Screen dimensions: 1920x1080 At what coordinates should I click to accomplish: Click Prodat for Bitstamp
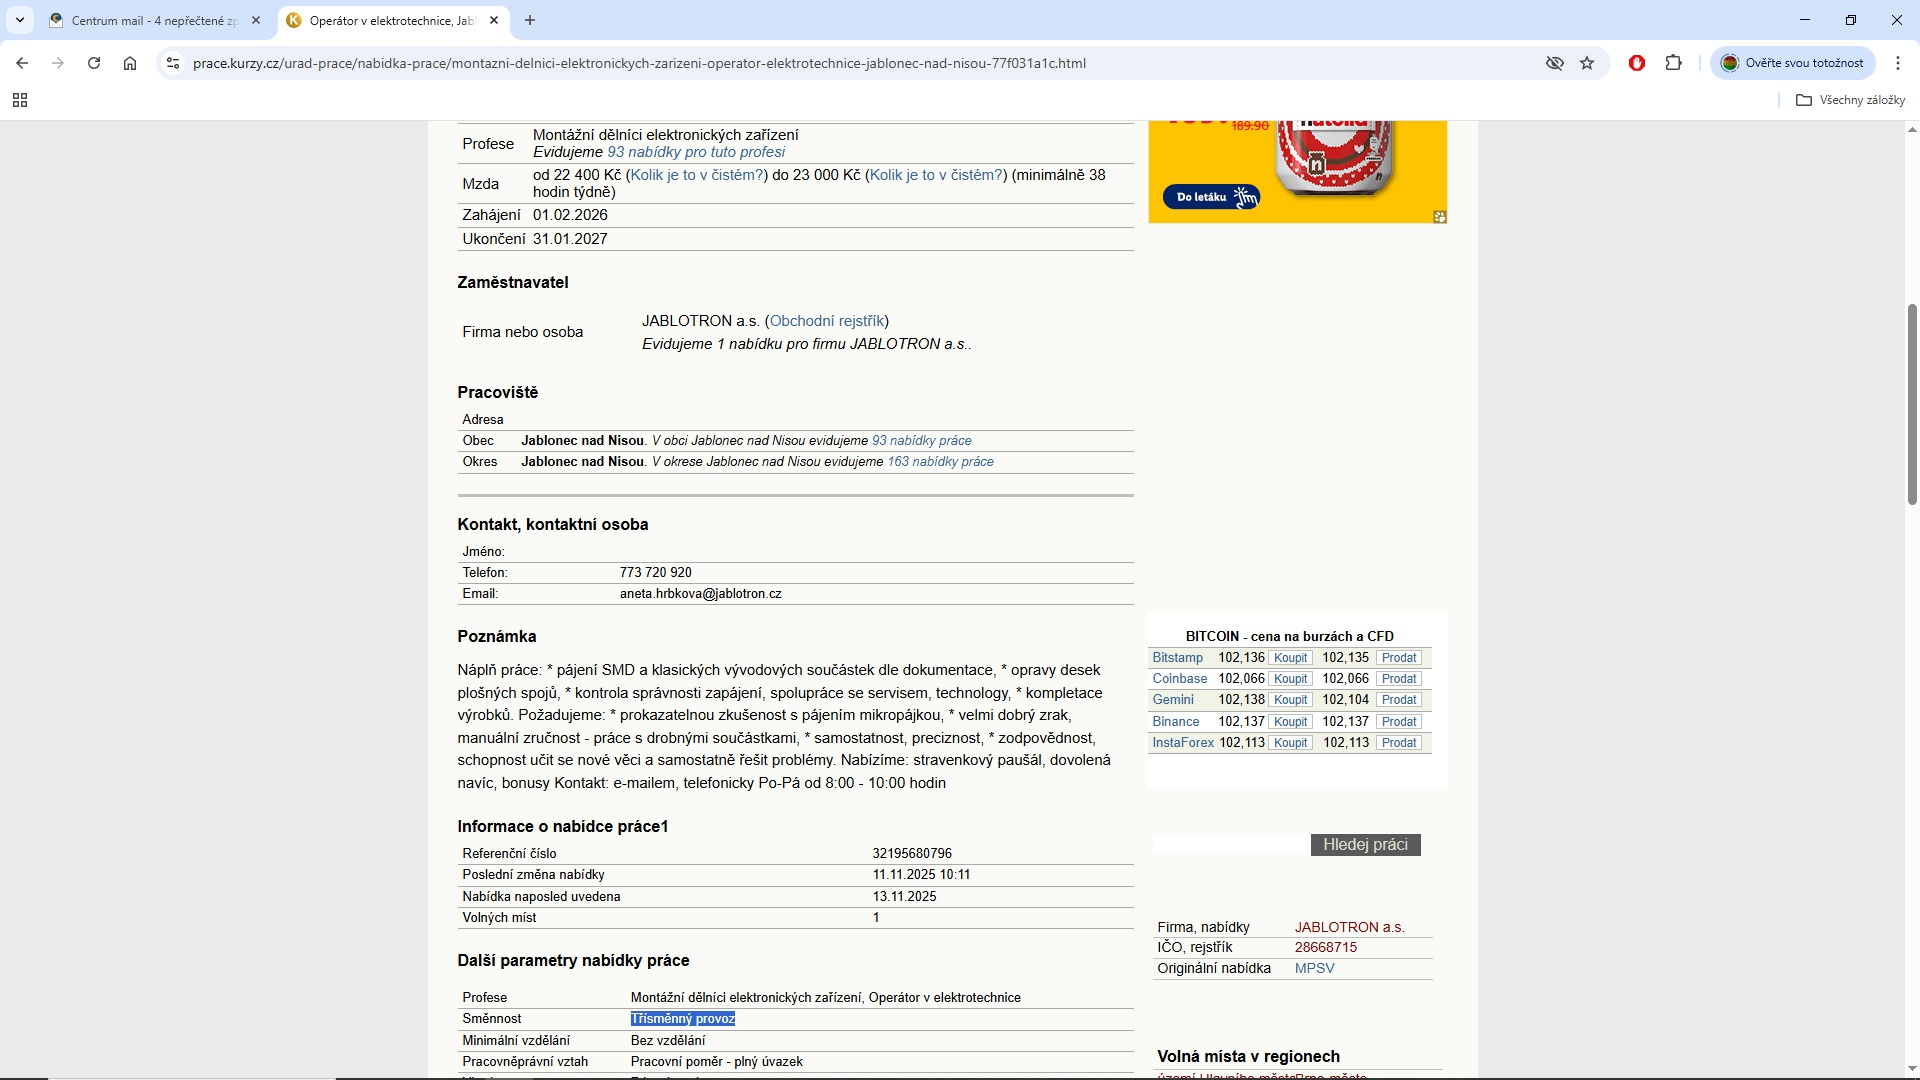click(1399, 658)
